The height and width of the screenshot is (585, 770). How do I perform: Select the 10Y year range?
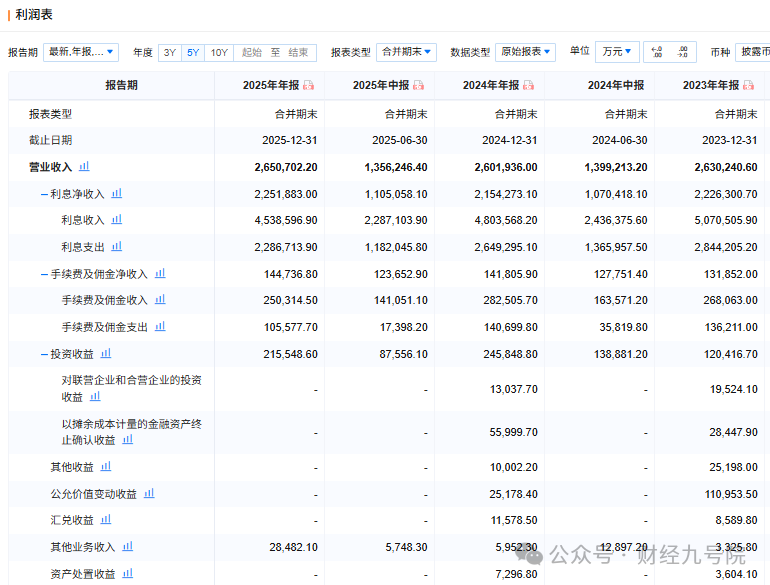coord(219,53)
